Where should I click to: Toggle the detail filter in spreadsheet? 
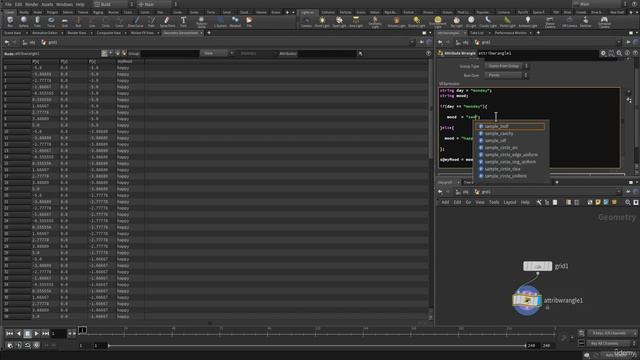click(x=124, y=53)
